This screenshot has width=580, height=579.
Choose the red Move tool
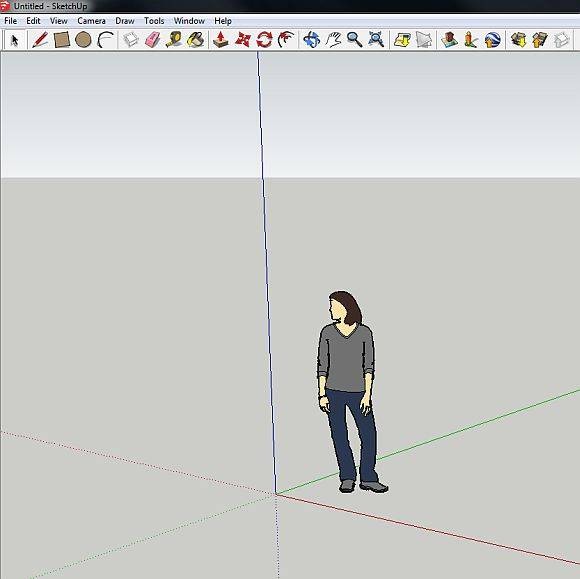(243, 40)
